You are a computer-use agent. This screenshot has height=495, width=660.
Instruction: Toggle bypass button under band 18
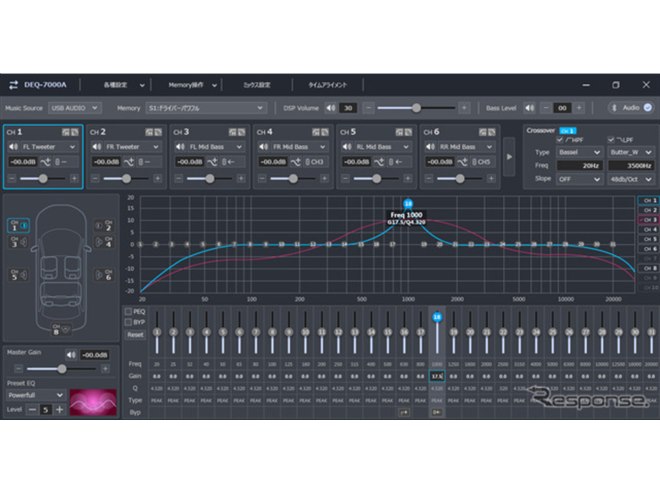[436, 412]
